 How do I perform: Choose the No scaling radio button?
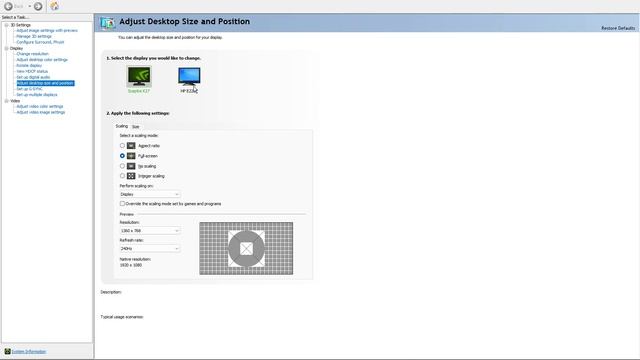tap(122, 166)
